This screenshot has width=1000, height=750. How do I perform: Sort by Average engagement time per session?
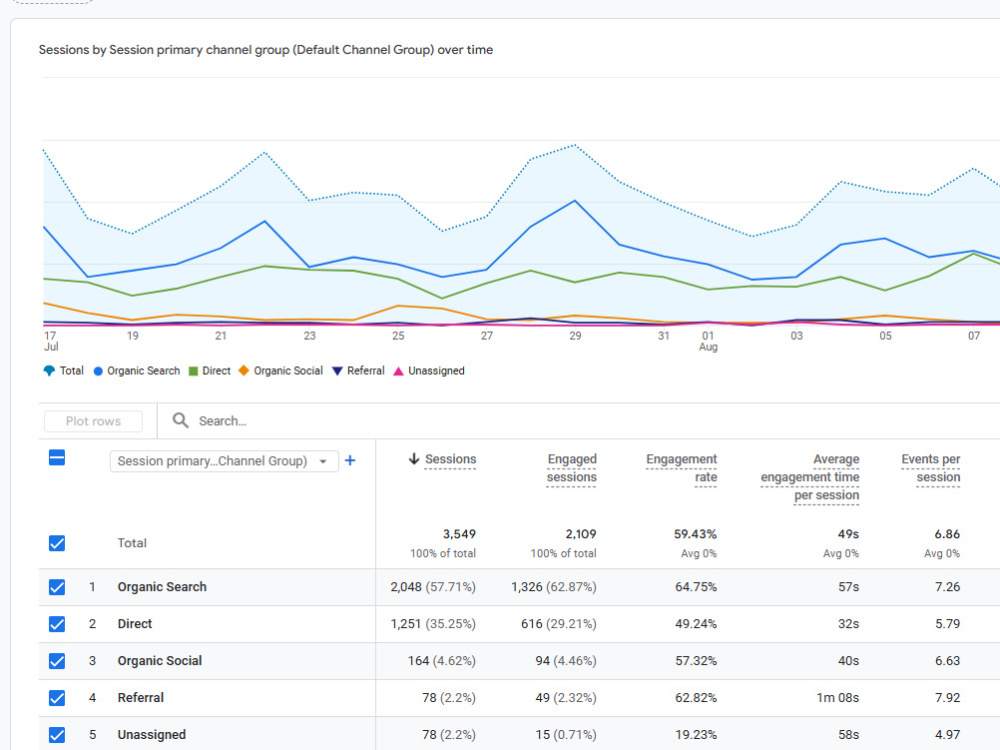click(810, 477)
